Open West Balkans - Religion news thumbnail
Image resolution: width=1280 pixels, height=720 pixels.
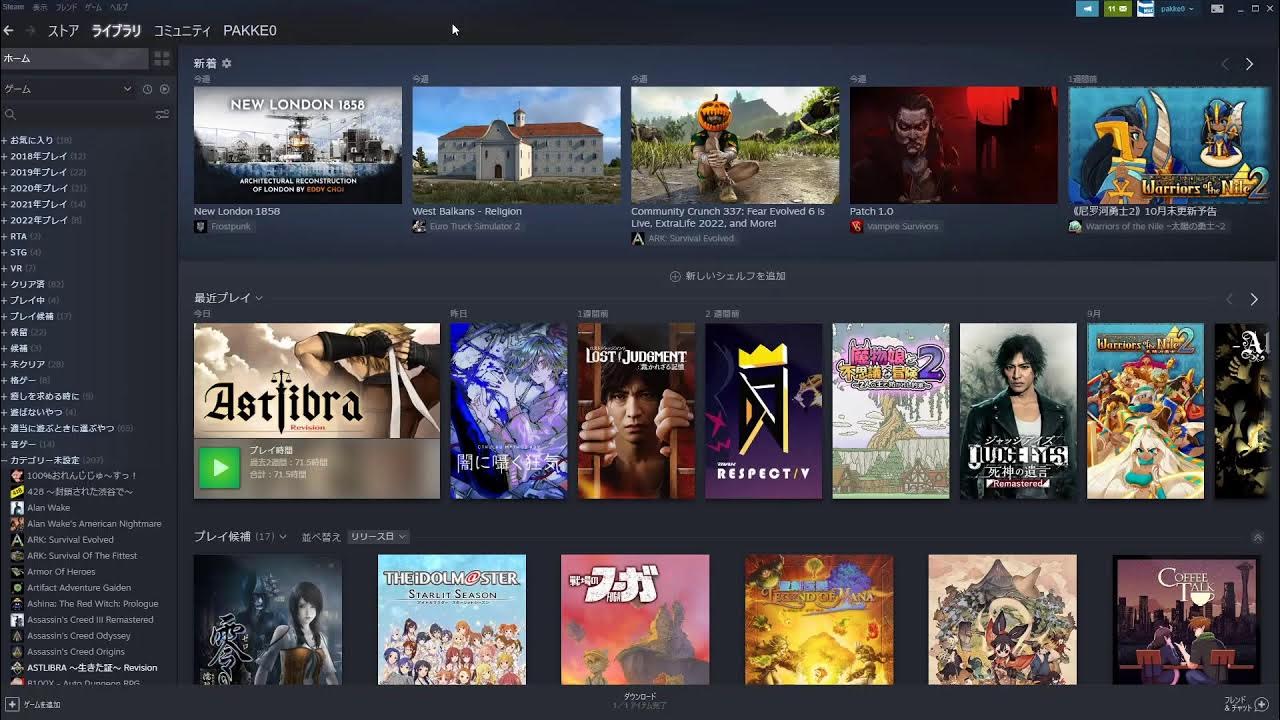click(516, 145)
